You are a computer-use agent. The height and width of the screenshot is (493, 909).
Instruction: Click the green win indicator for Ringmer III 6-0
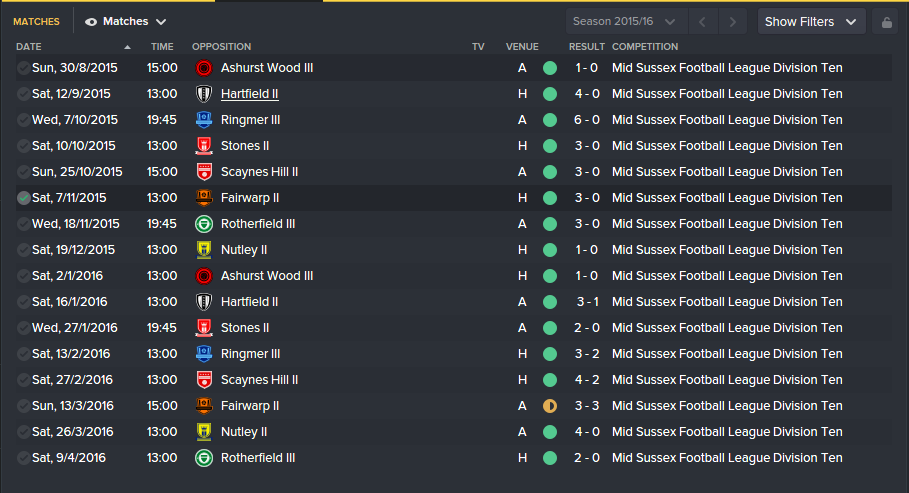[x=550, y=120]
